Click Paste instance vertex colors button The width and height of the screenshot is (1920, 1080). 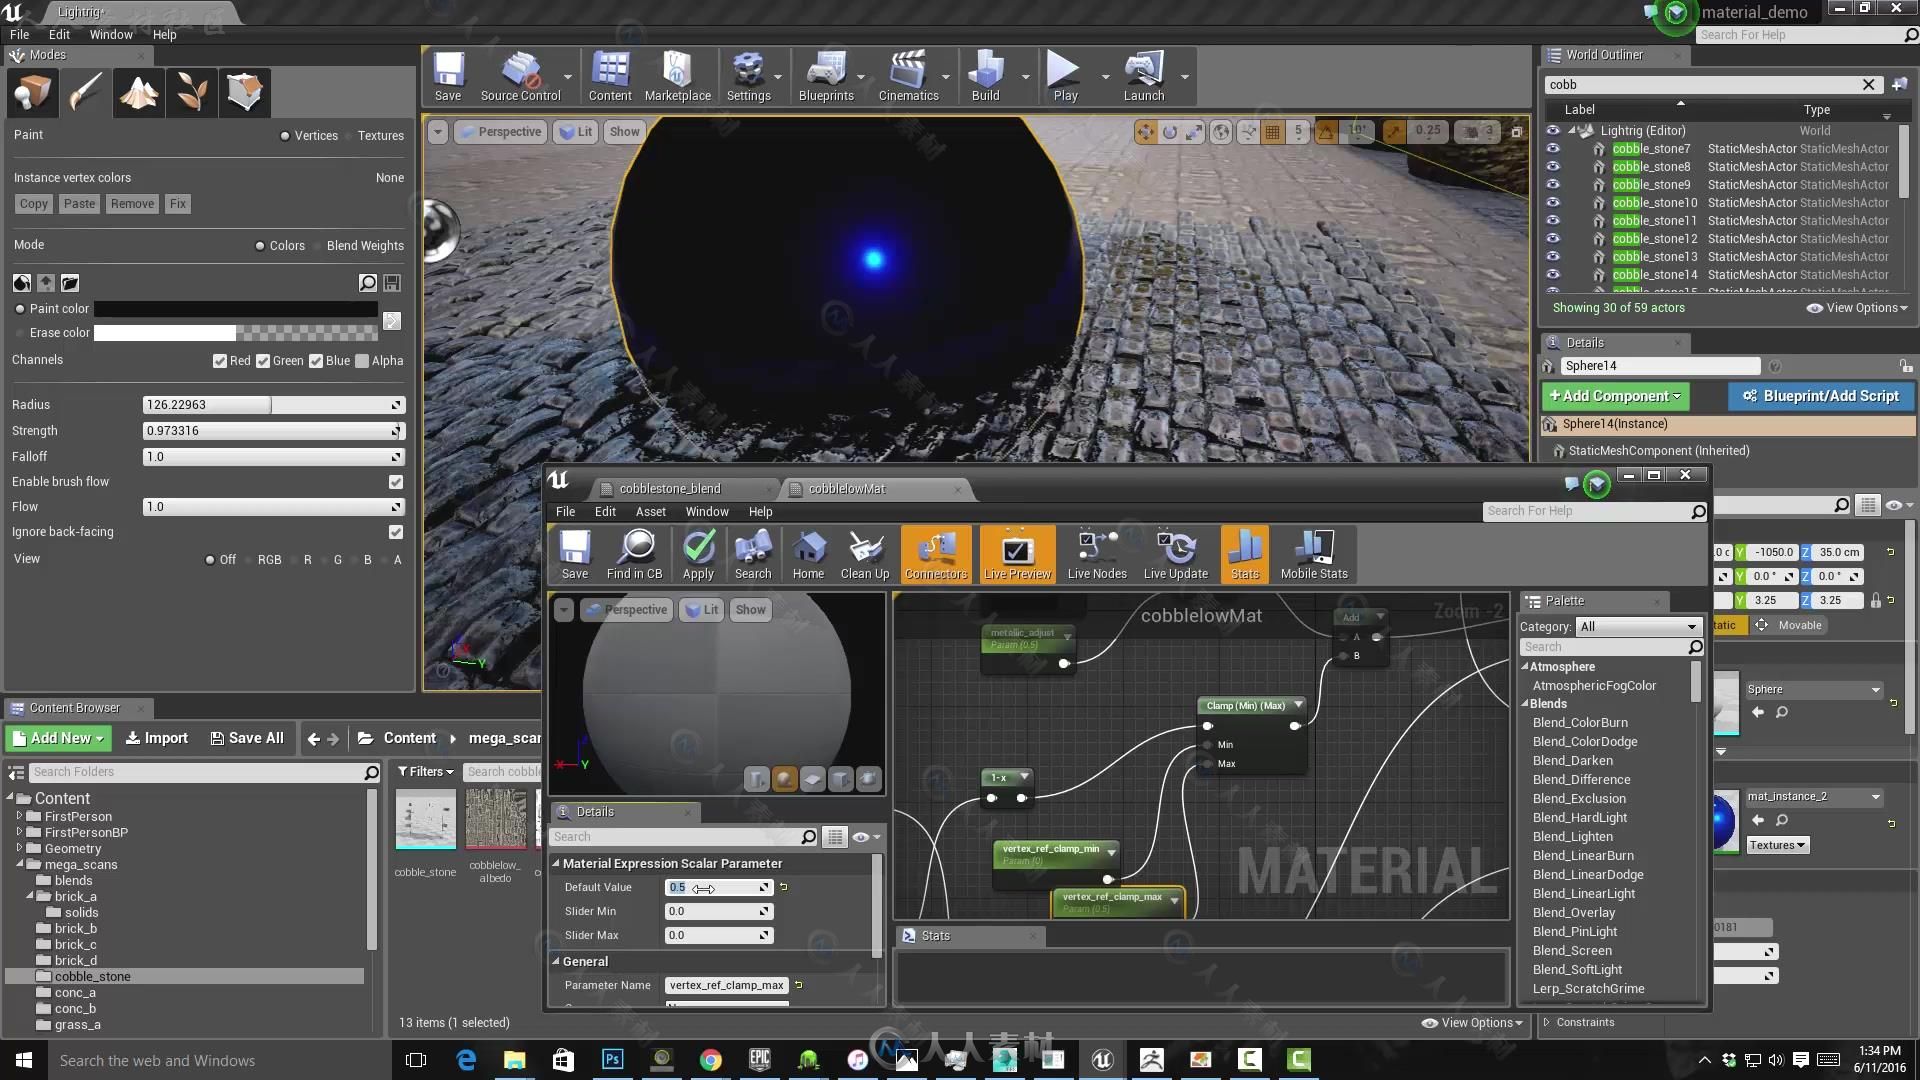pos(79,204)
